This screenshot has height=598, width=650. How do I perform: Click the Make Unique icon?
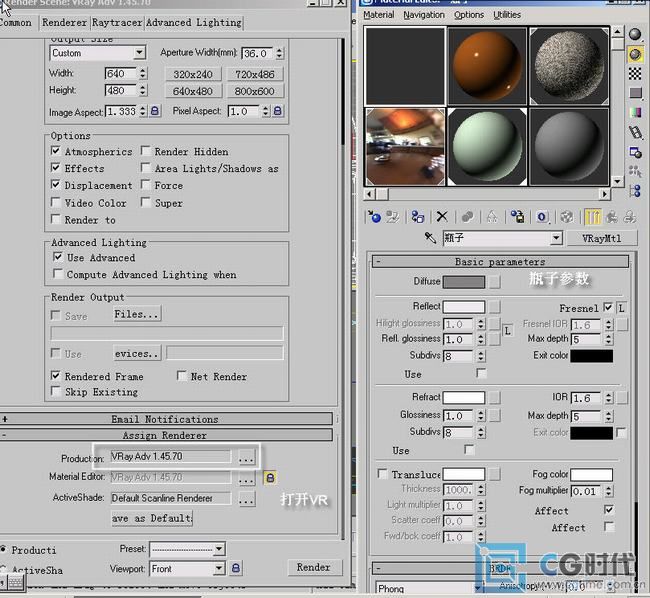[492, 217]
